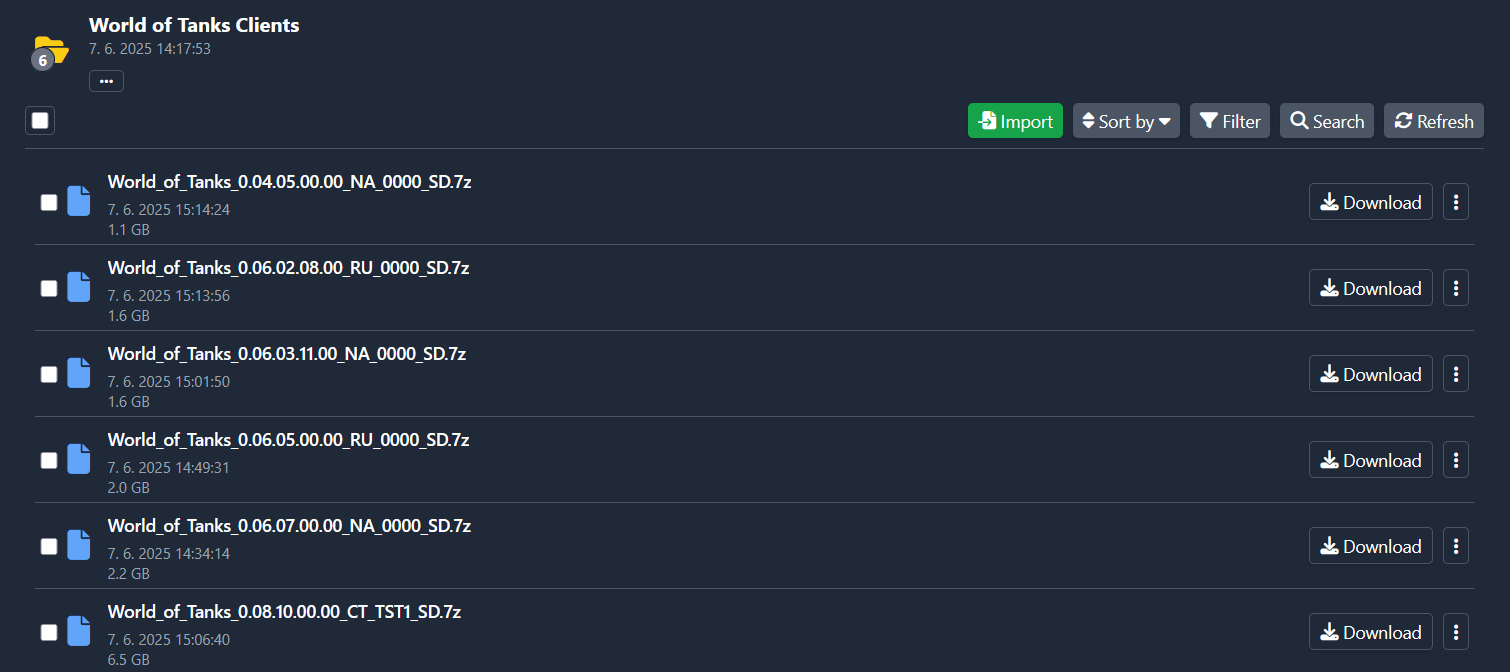
Task: Refresh the file list
Action: (1434, 121)
